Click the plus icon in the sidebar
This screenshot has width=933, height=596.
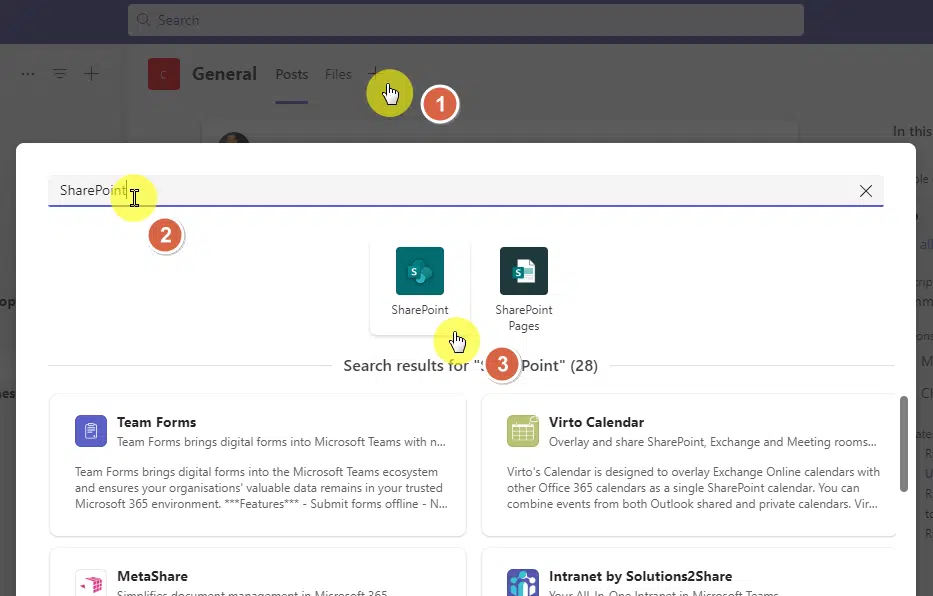click(x=91, y=74)
